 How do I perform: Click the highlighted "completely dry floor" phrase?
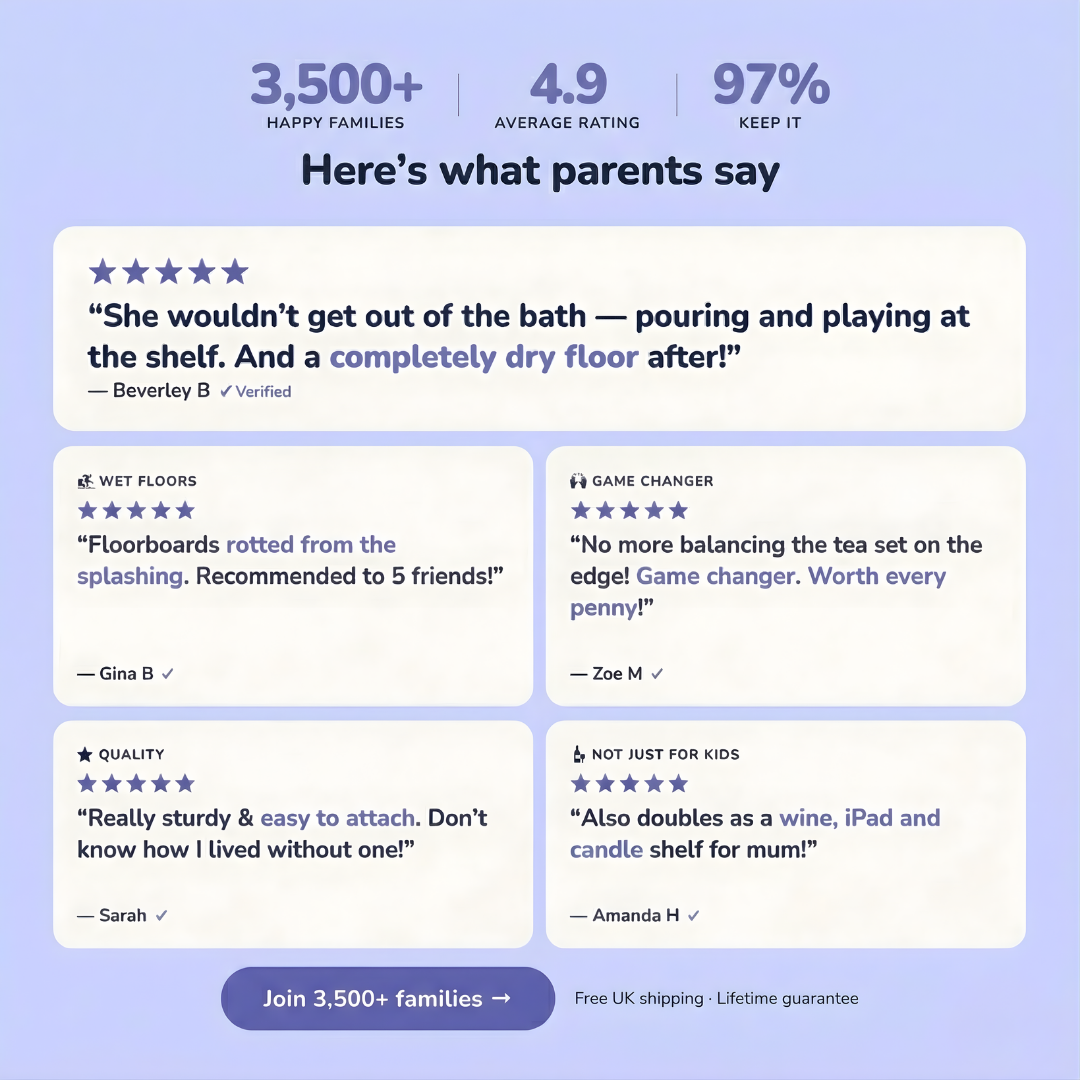pos(484,357)
